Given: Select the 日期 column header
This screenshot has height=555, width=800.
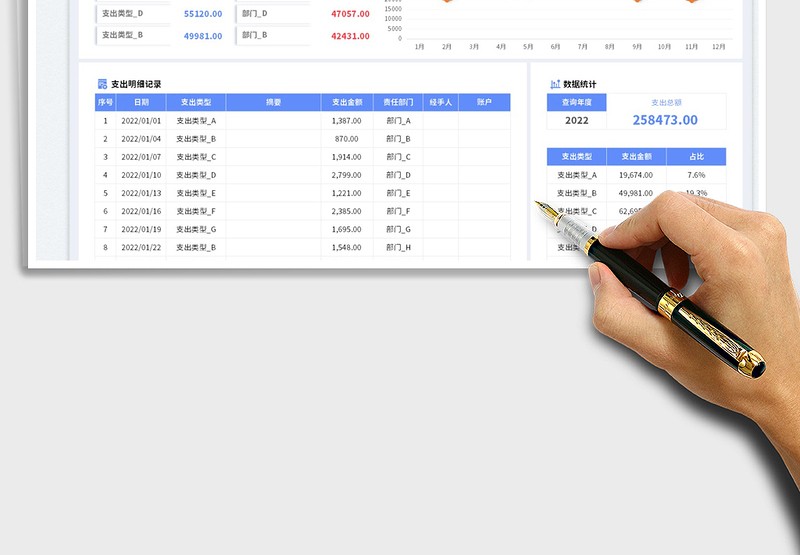Looking at the screenshot, I should pyautogui.click(x=141, y=103).
